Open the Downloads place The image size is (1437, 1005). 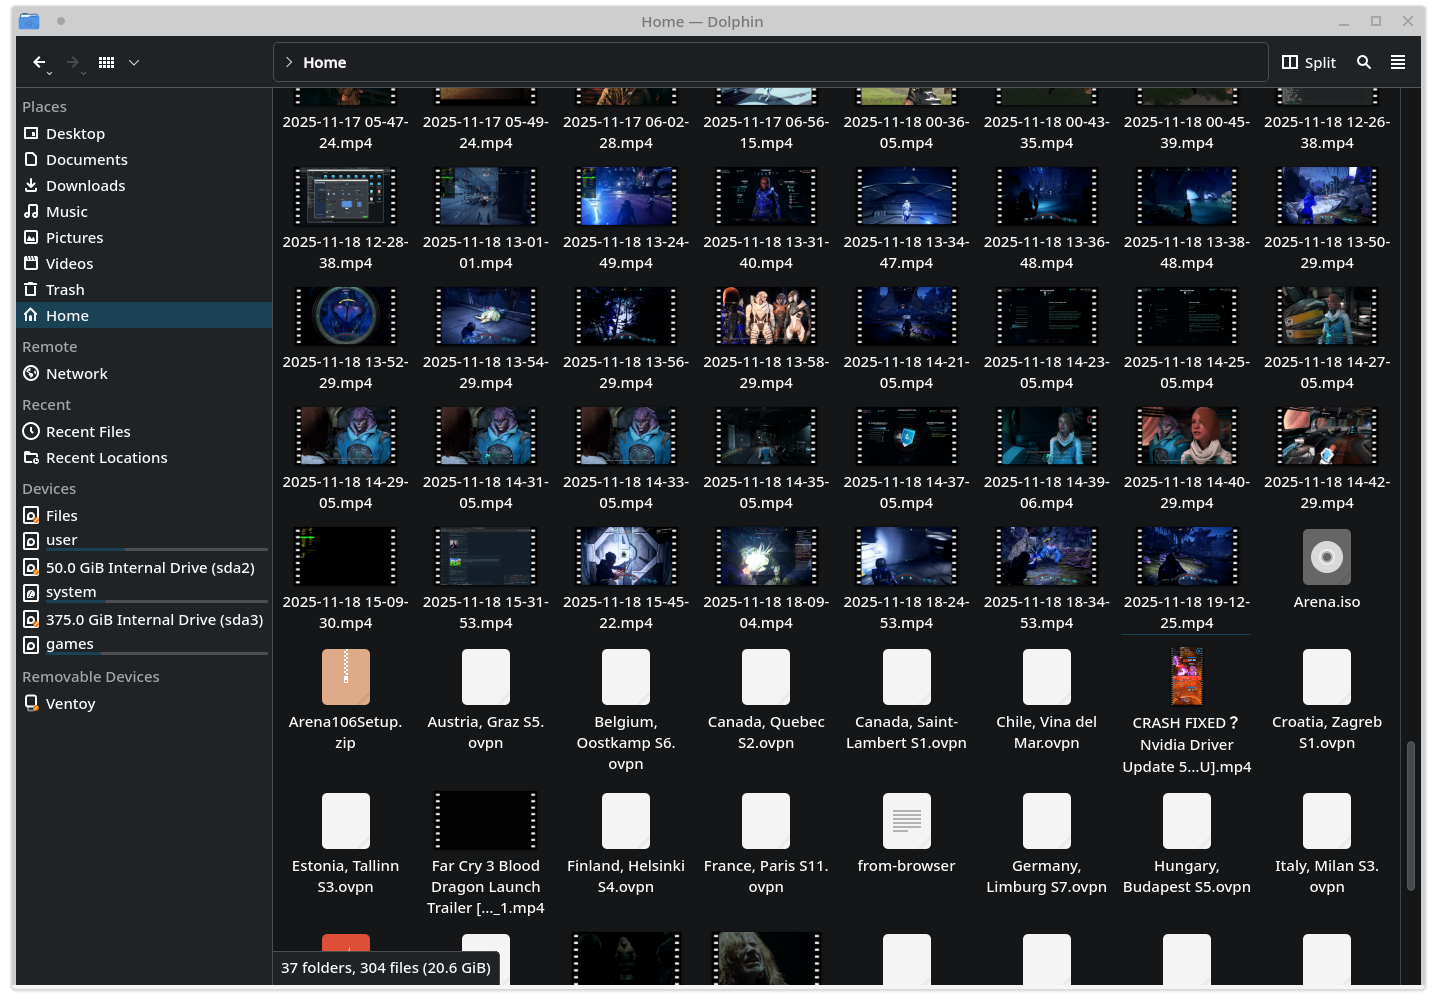pyautogui.click(x=144, y=185)
